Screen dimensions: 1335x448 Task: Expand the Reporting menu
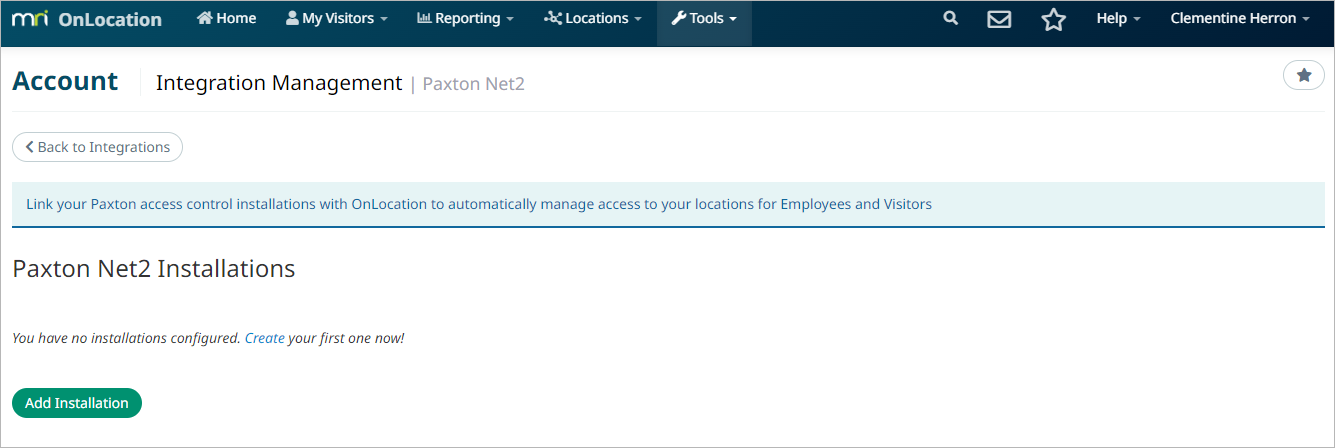(466, 18)
